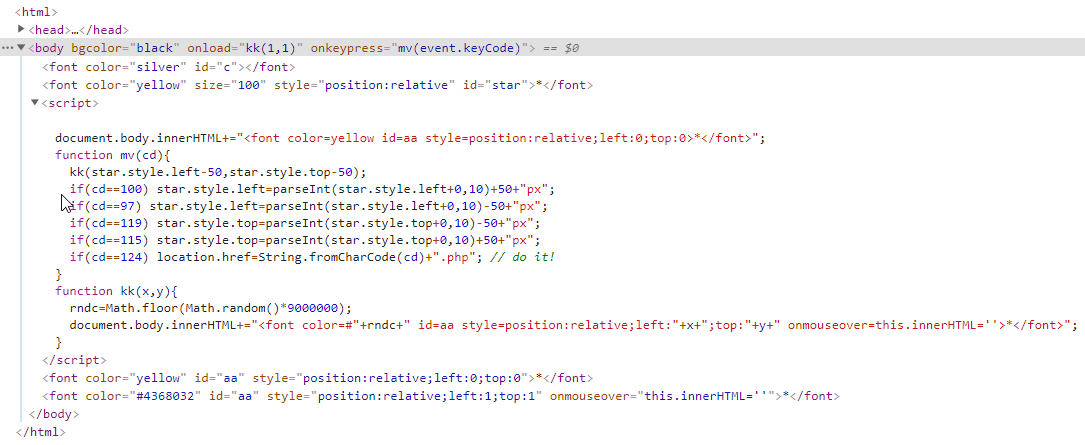Click the kk(star.style.left-50 call line
Screen dimensions: 1085x445
[x=218, y=172]
